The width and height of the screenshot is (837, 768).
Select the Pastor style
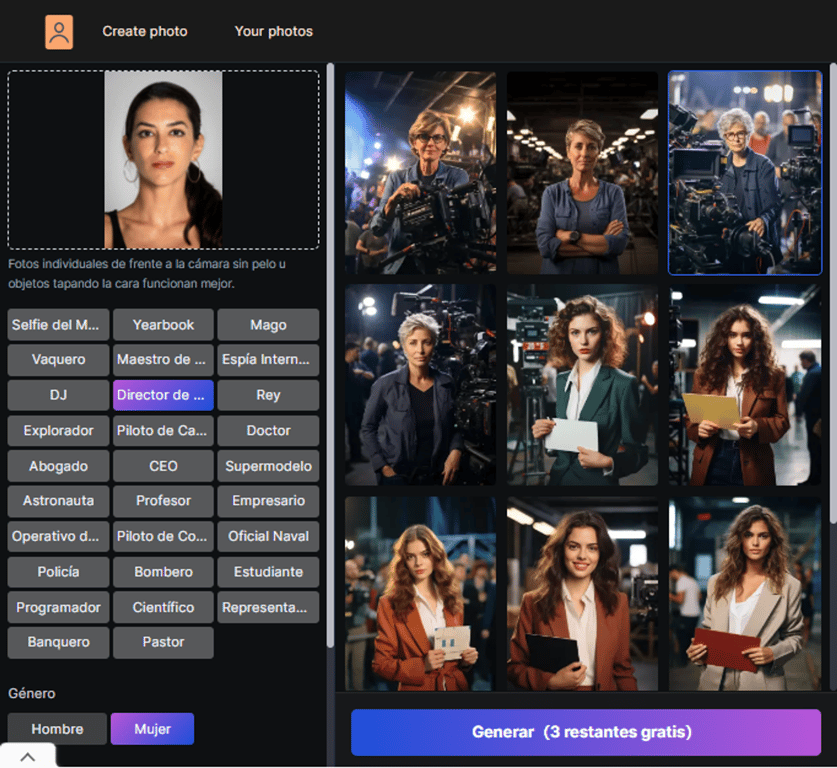(163, 642)
